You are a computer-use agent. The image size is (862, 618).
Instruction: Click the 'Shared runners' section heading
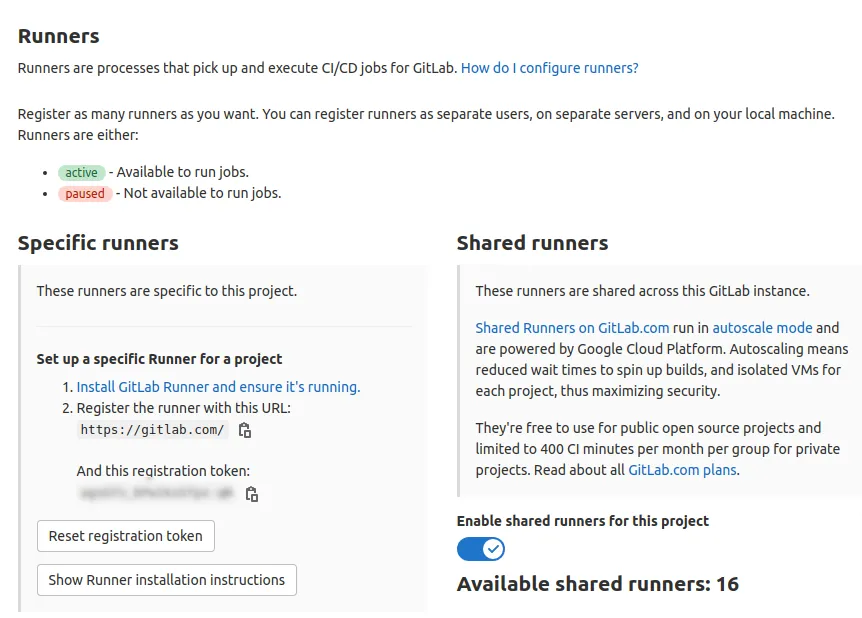[x=532, y=243]
